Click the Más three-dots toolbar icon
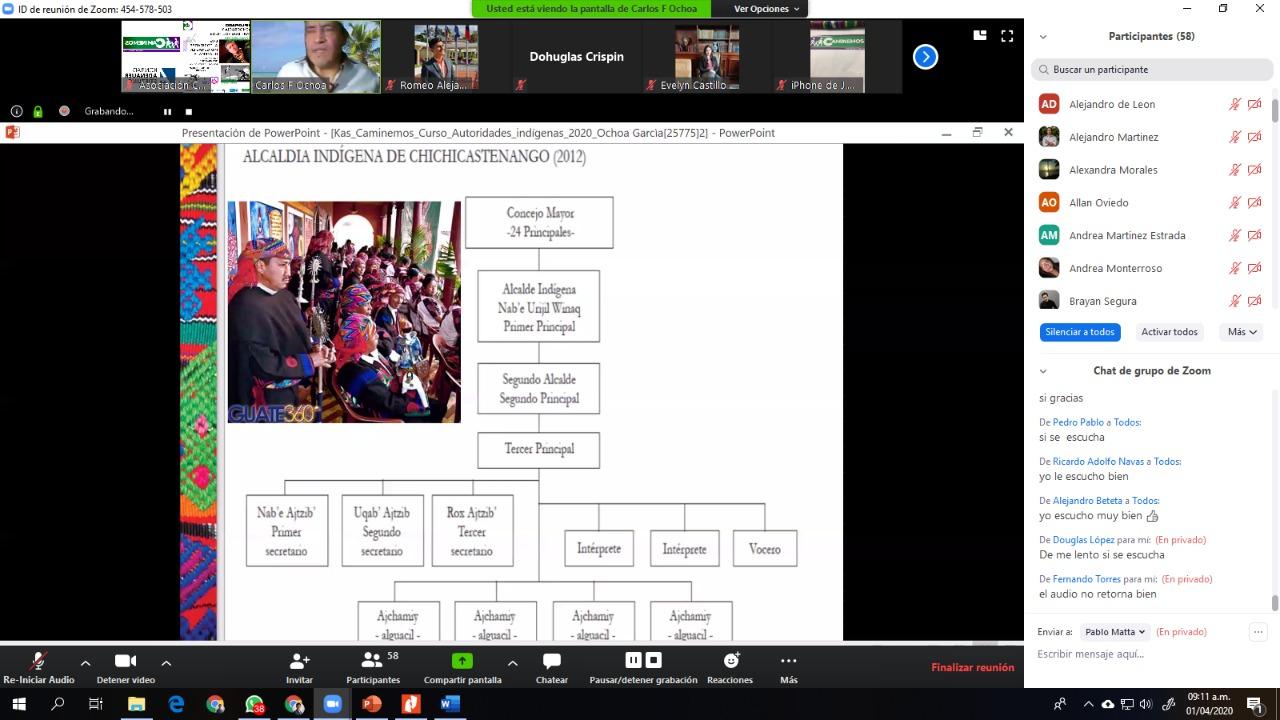This screenshot has width=1280, height=720. (x=788, y=662)
